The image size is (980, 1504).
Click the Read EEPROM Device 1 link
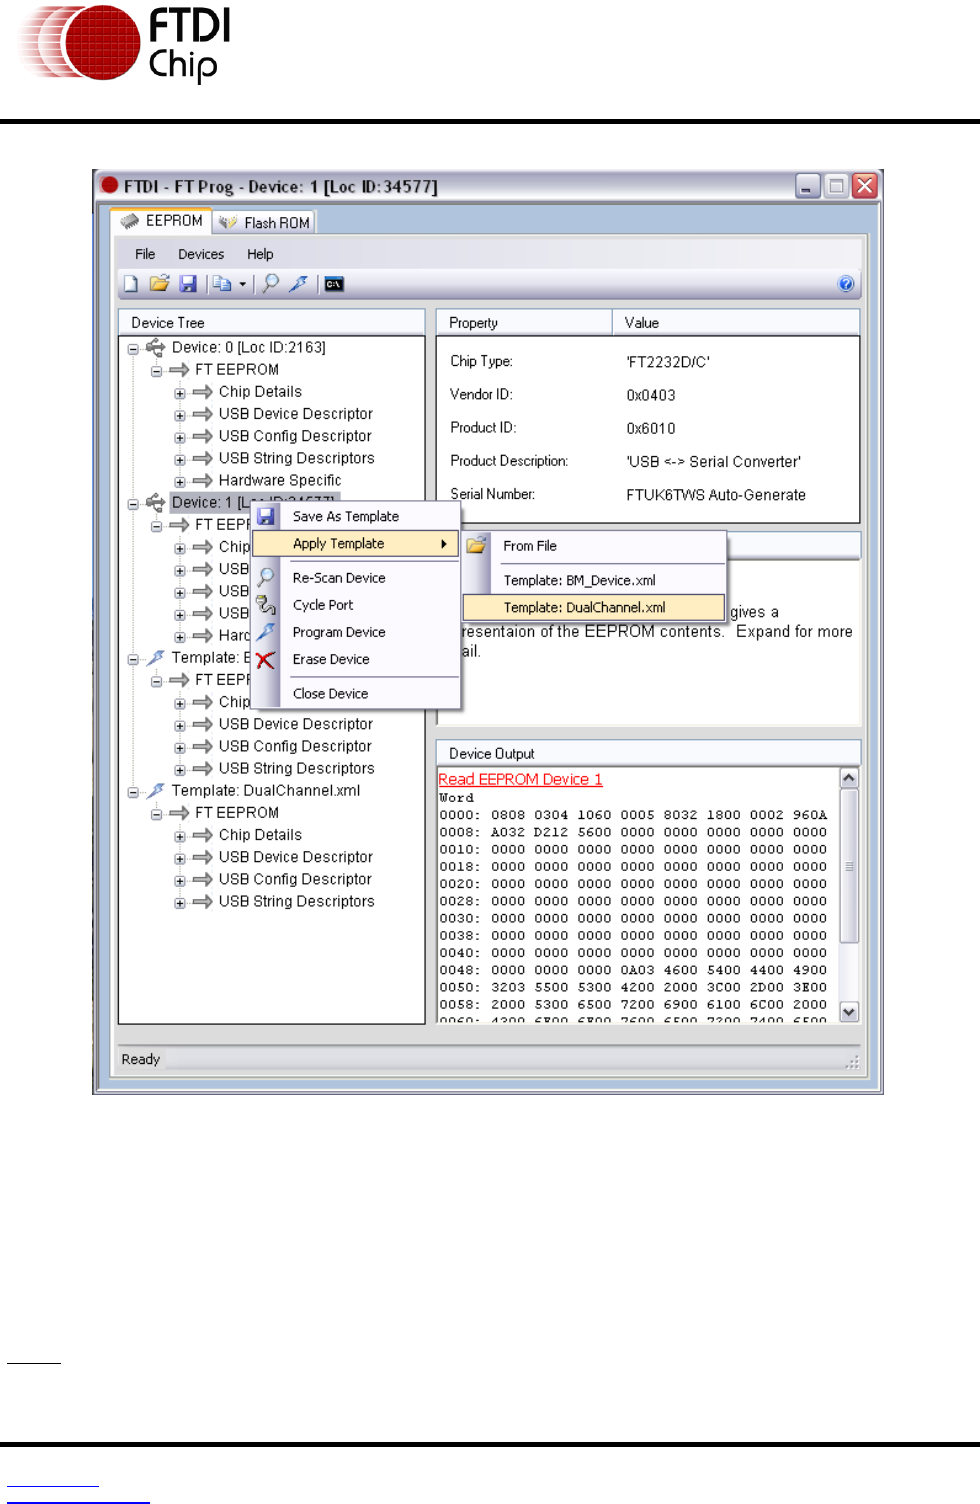pyautogui.click(x=520, y=779)
